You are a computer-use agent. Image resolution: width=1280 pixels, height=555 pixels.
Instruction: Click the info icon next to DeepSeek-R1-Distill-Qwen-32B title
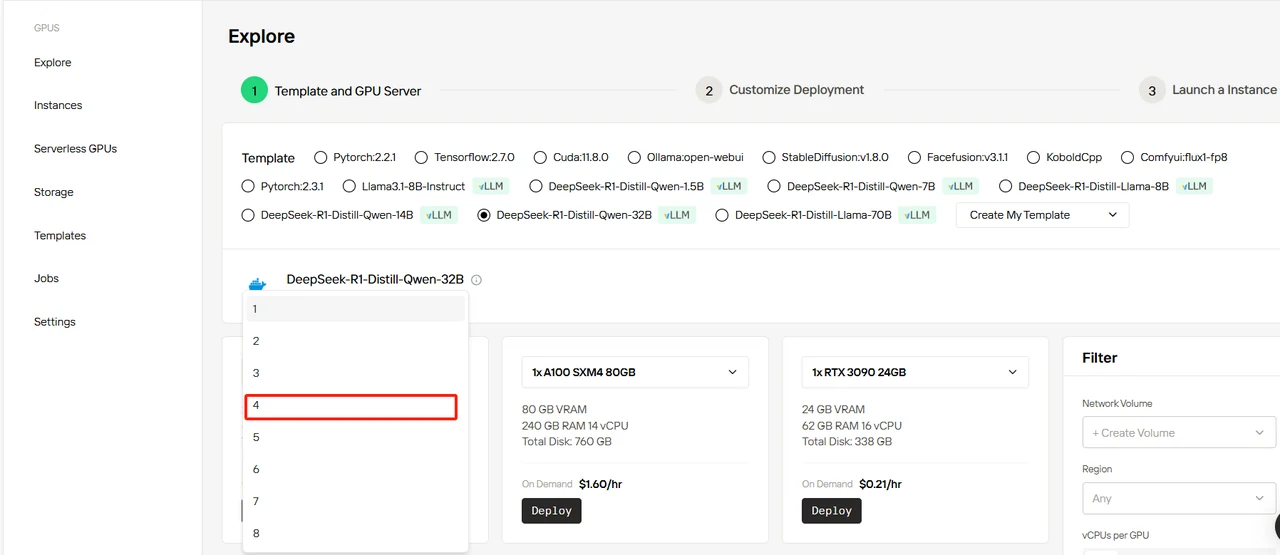tap(476, 280)
